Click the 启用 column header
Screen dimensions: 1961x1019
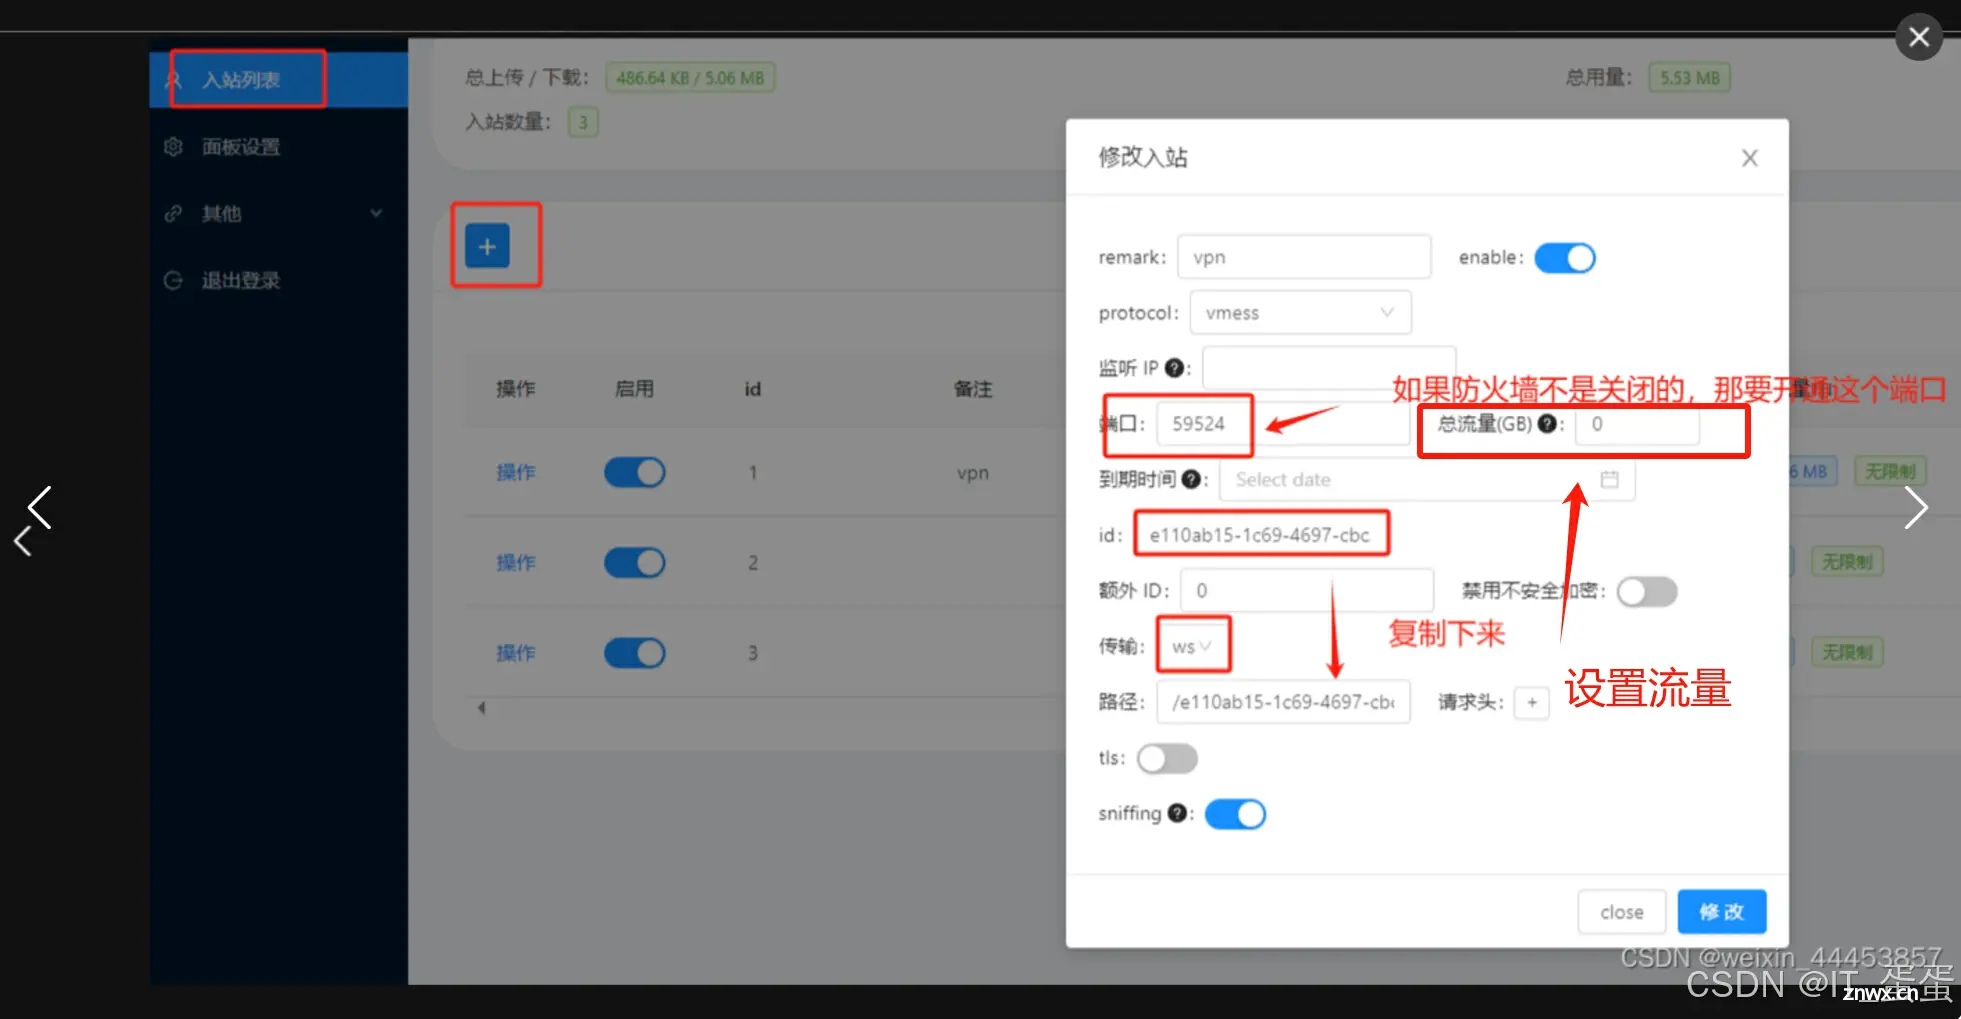point(634,389)
